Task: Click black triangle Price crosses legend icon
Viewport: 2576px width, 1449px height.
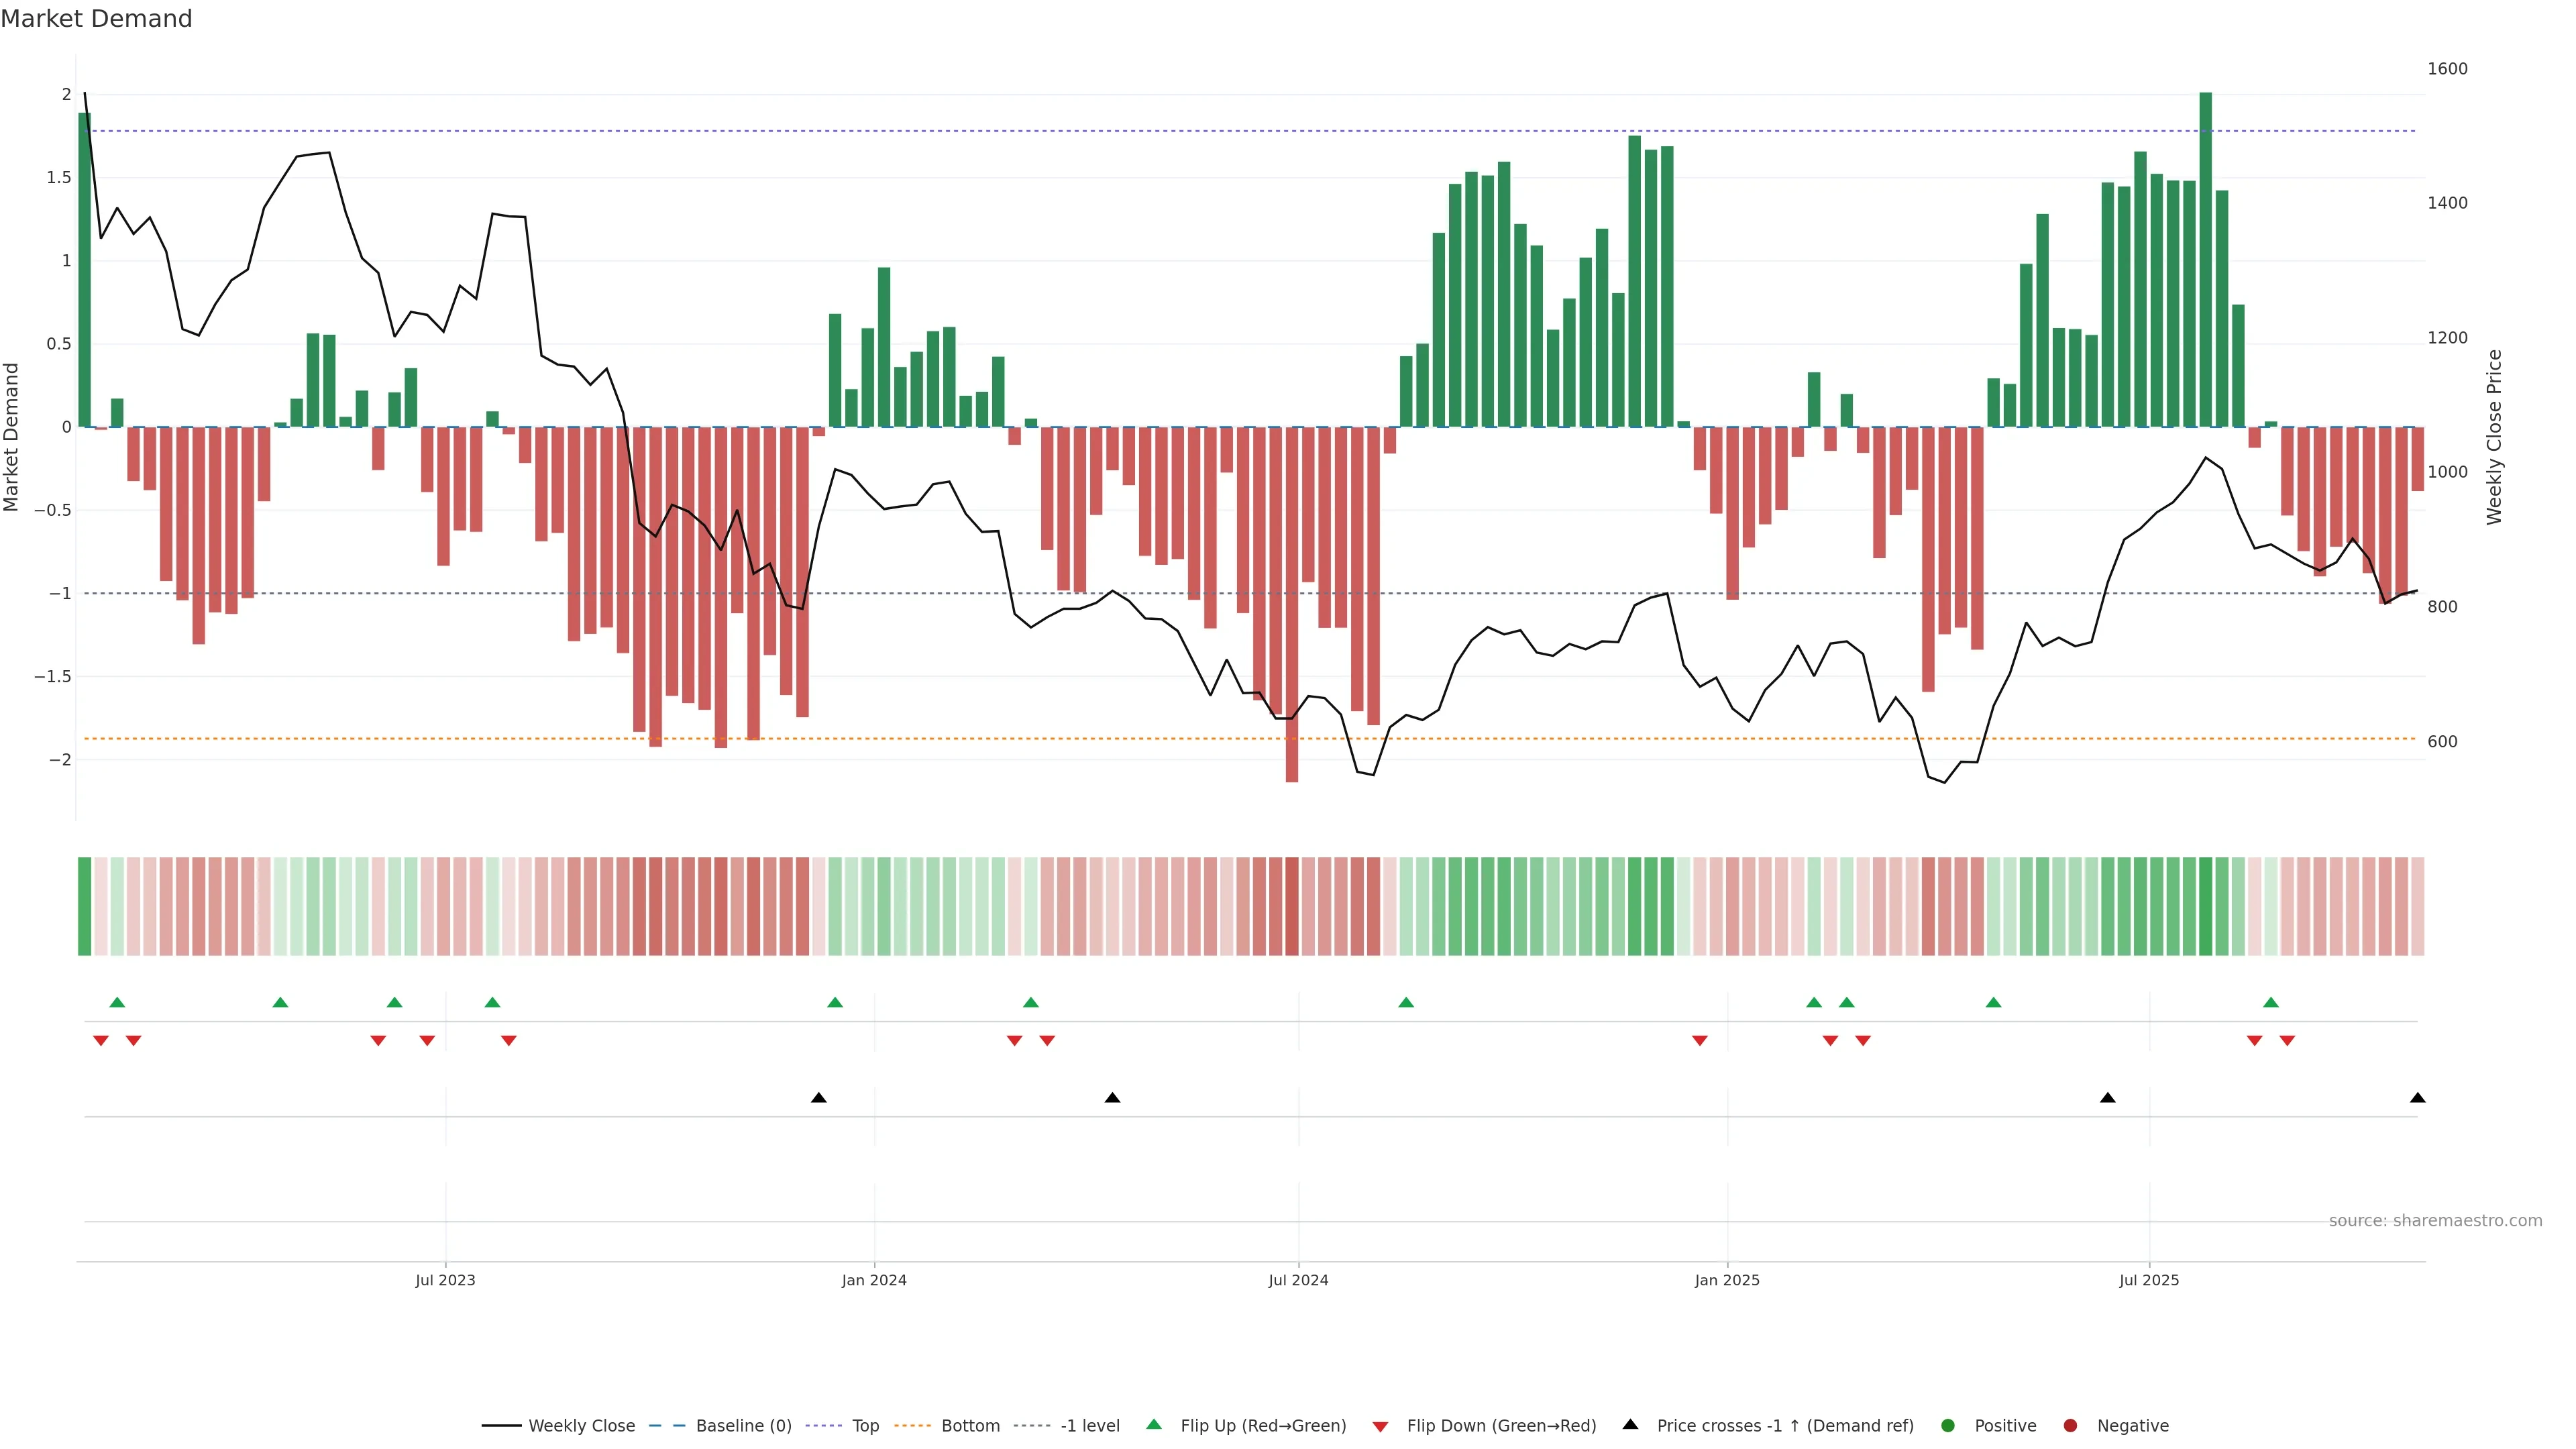Action: pyautogui.click(x=1630, y=1425)
